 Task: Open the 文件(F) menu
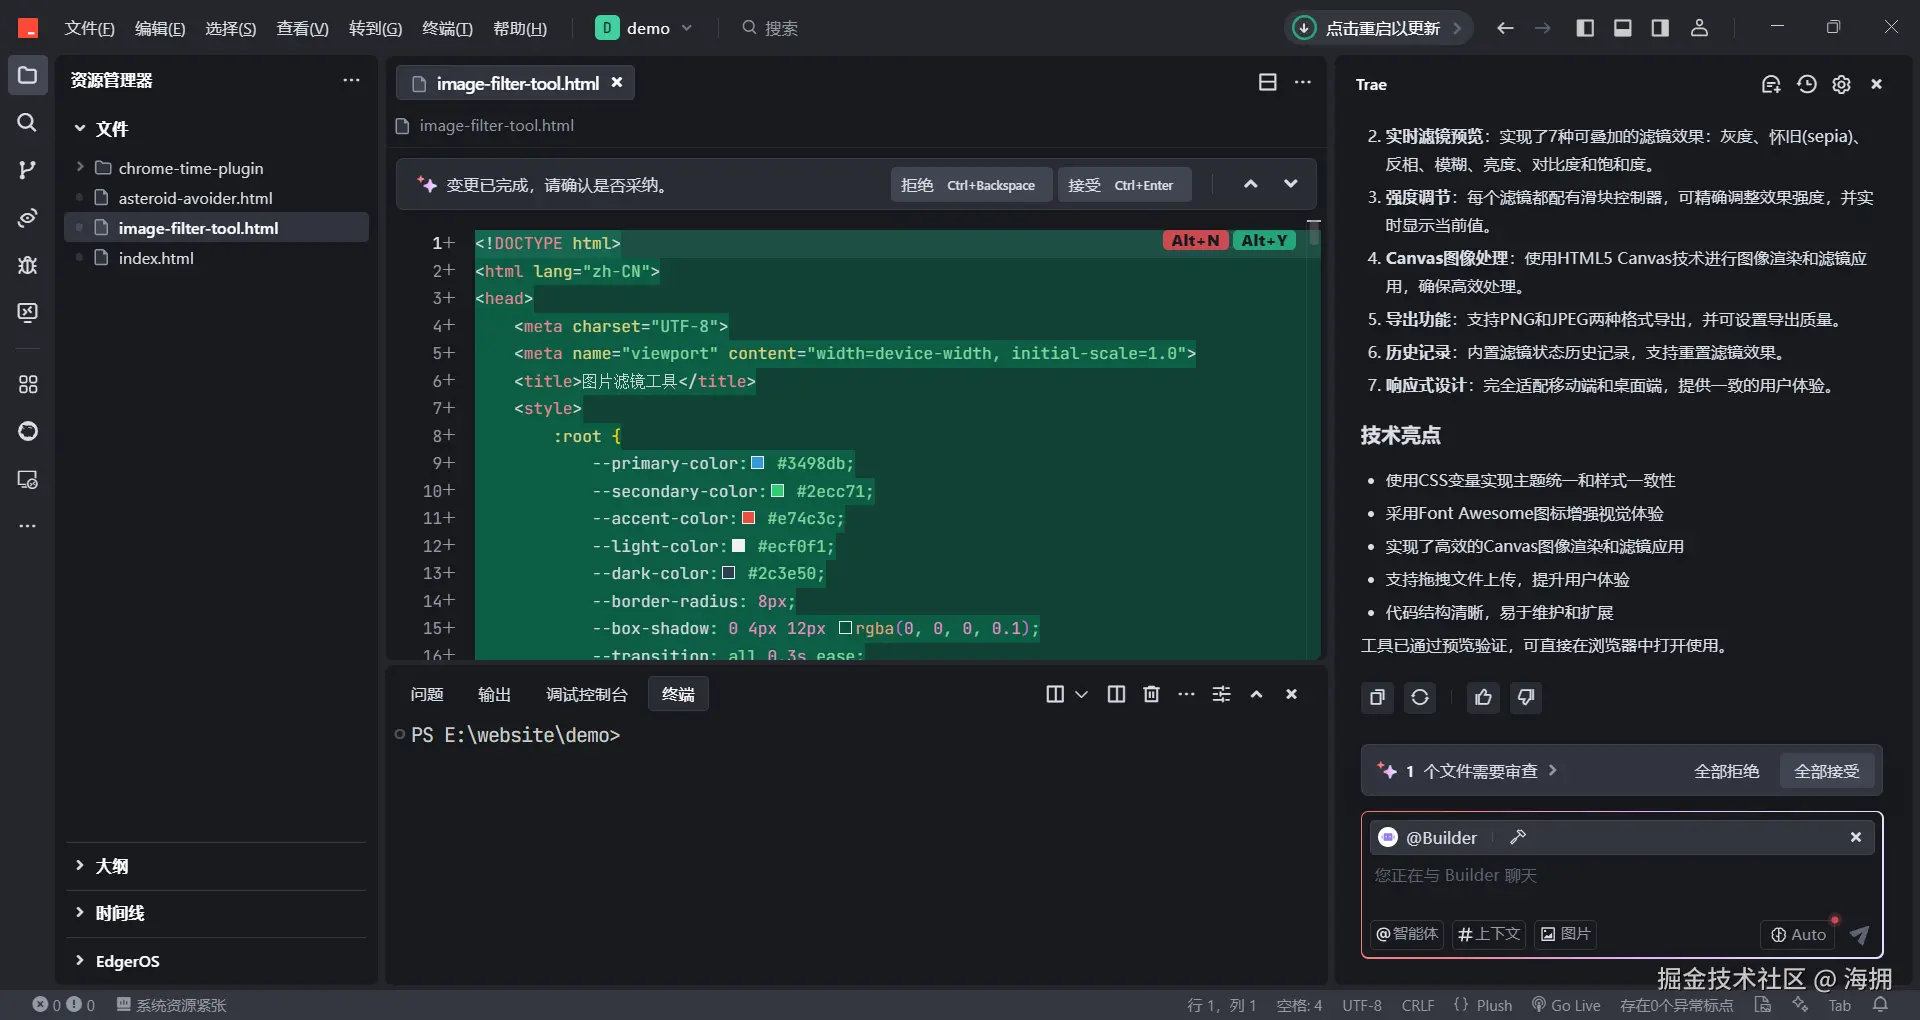coord(90,28)
